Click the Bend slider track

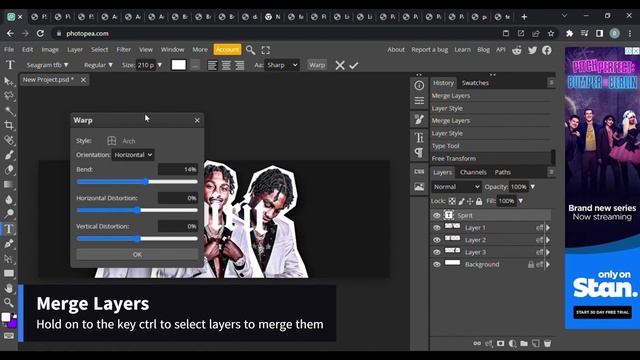point(137,182)
